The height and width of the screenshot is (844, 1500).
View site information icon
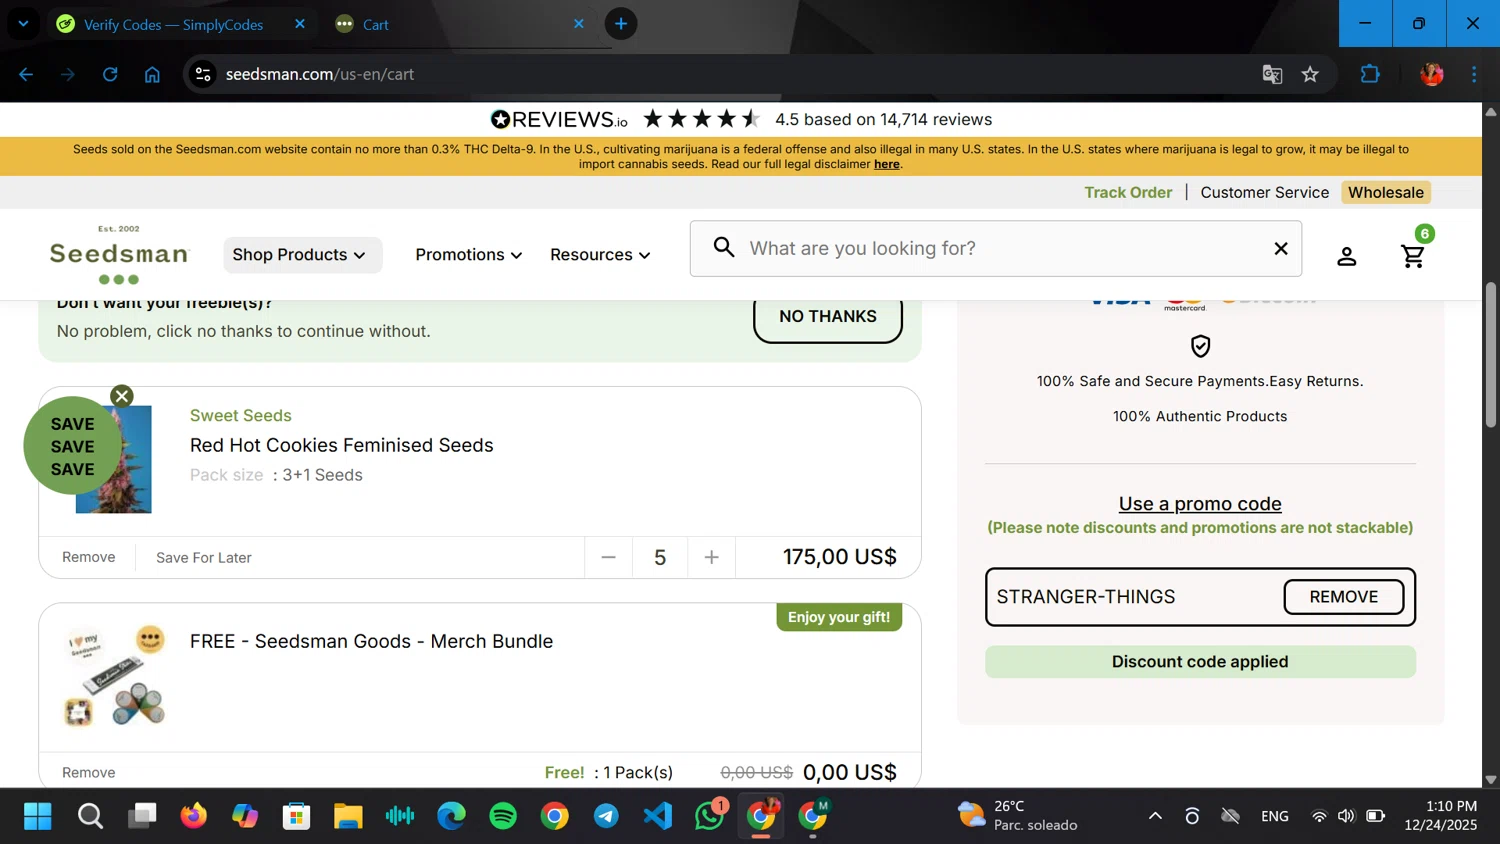pyautogui.click(x=203, y=74)
